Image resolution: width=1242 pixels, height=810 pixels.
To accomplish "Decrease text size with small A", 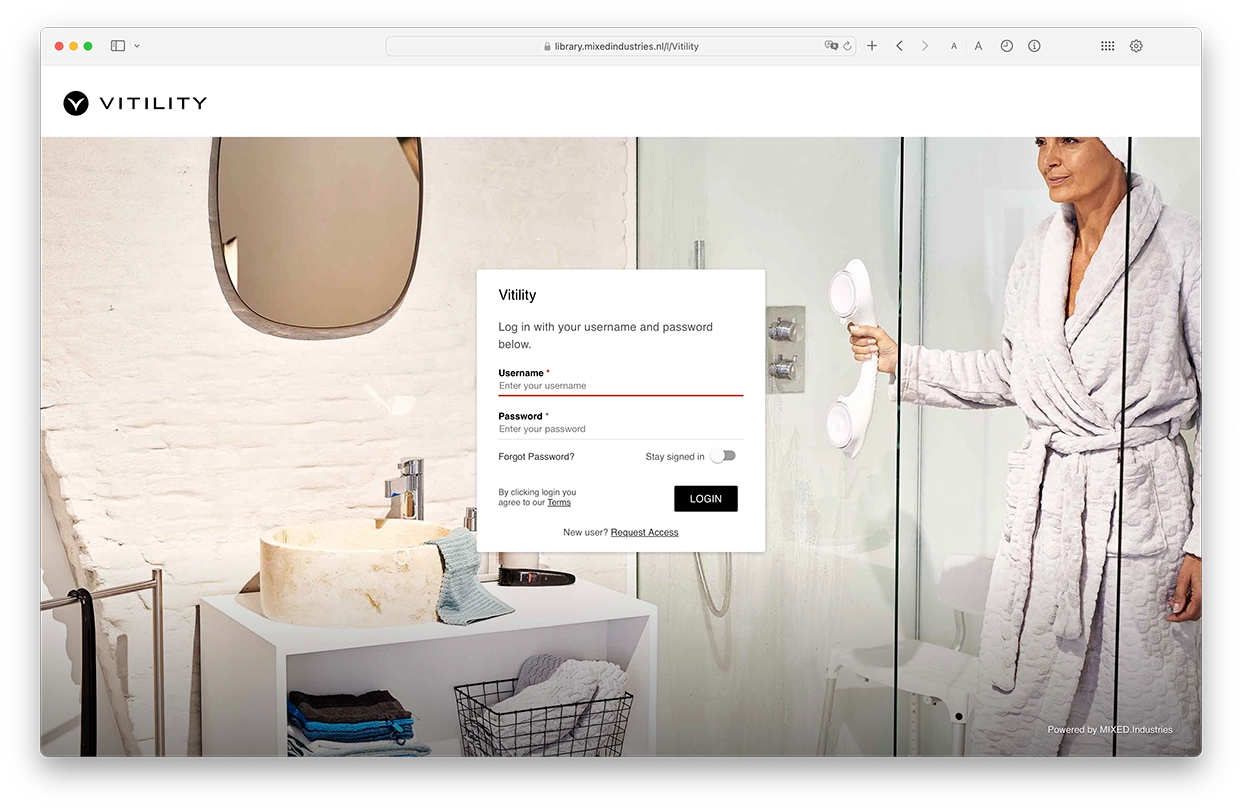I will [x=954, y=46].
